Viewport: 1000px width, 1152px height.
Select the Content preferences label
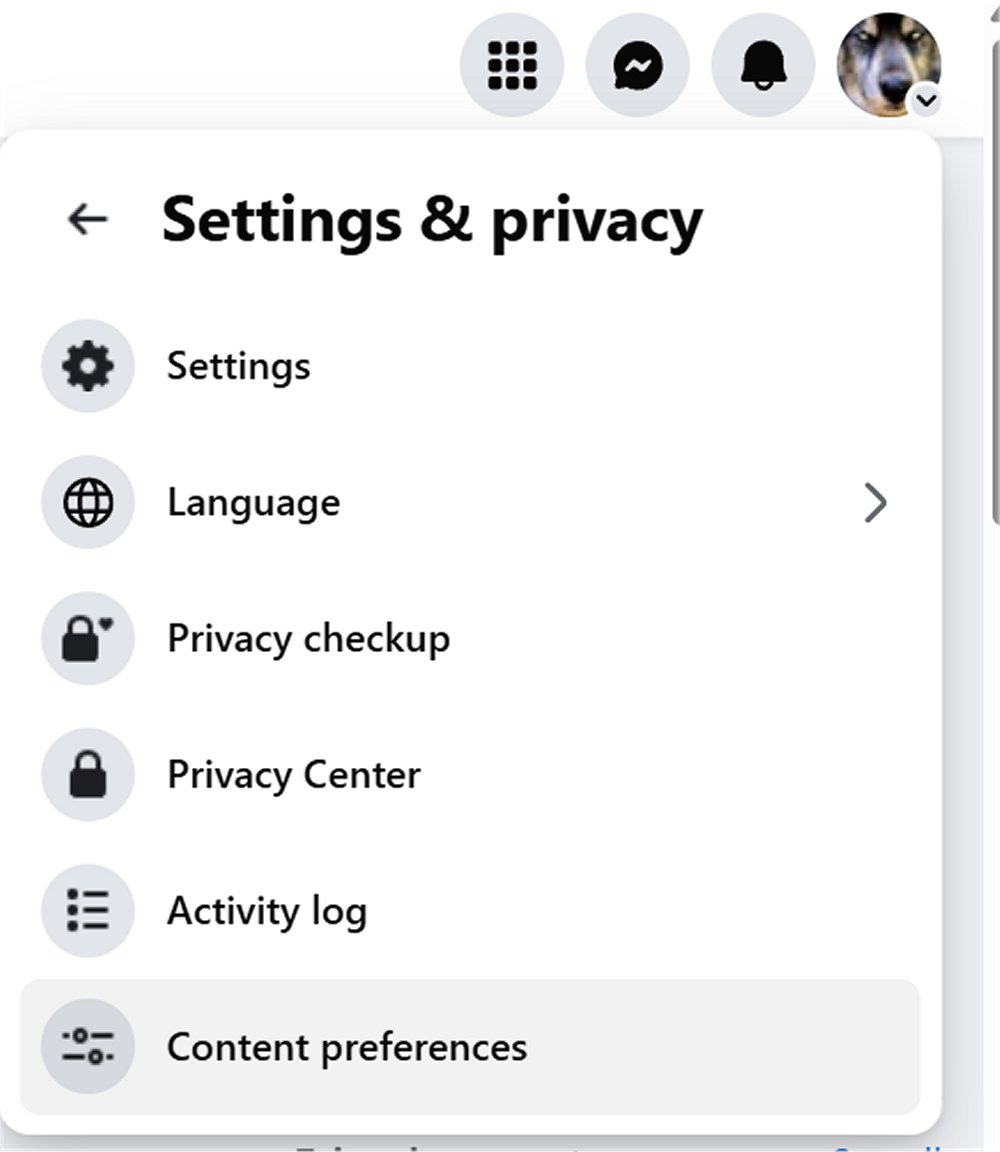click(x=346, y=1047)
